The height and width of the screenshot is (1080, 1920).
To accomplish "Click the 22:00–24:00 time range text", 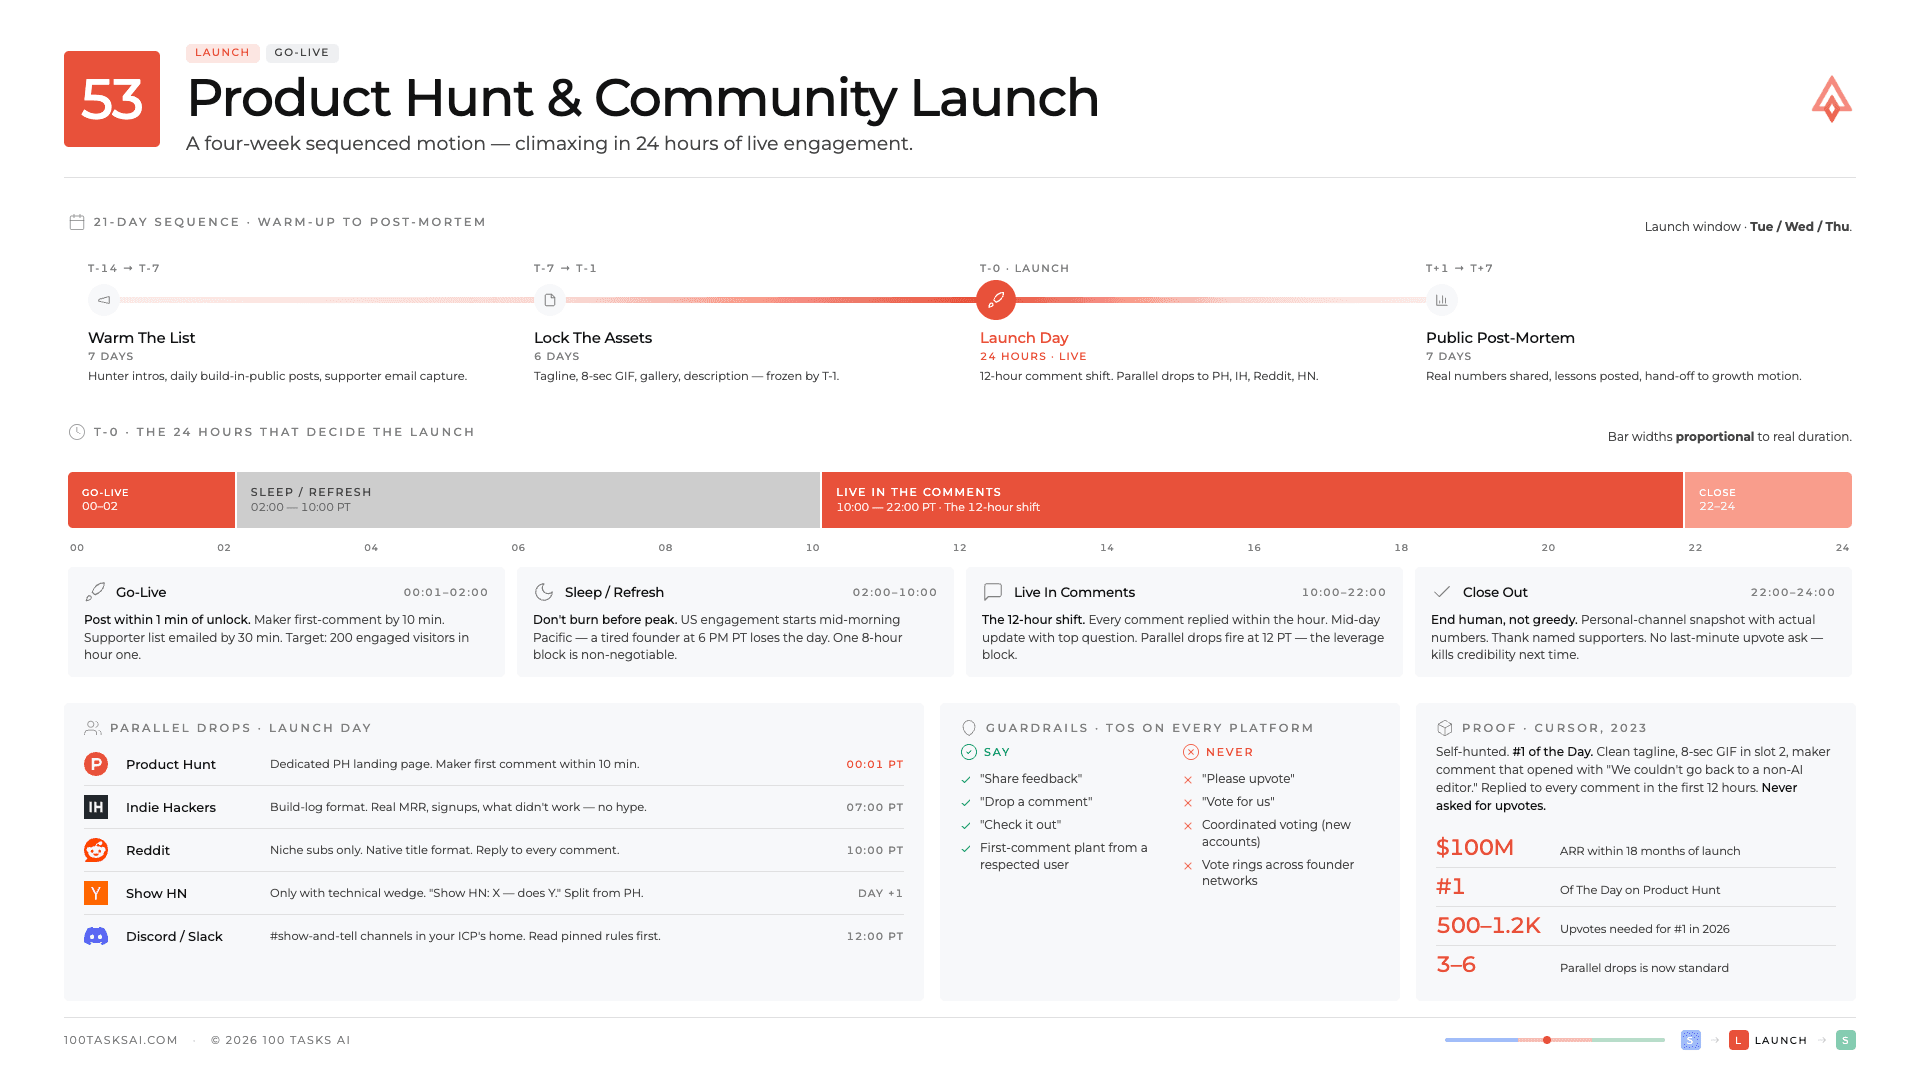I will pos(1793,592).
